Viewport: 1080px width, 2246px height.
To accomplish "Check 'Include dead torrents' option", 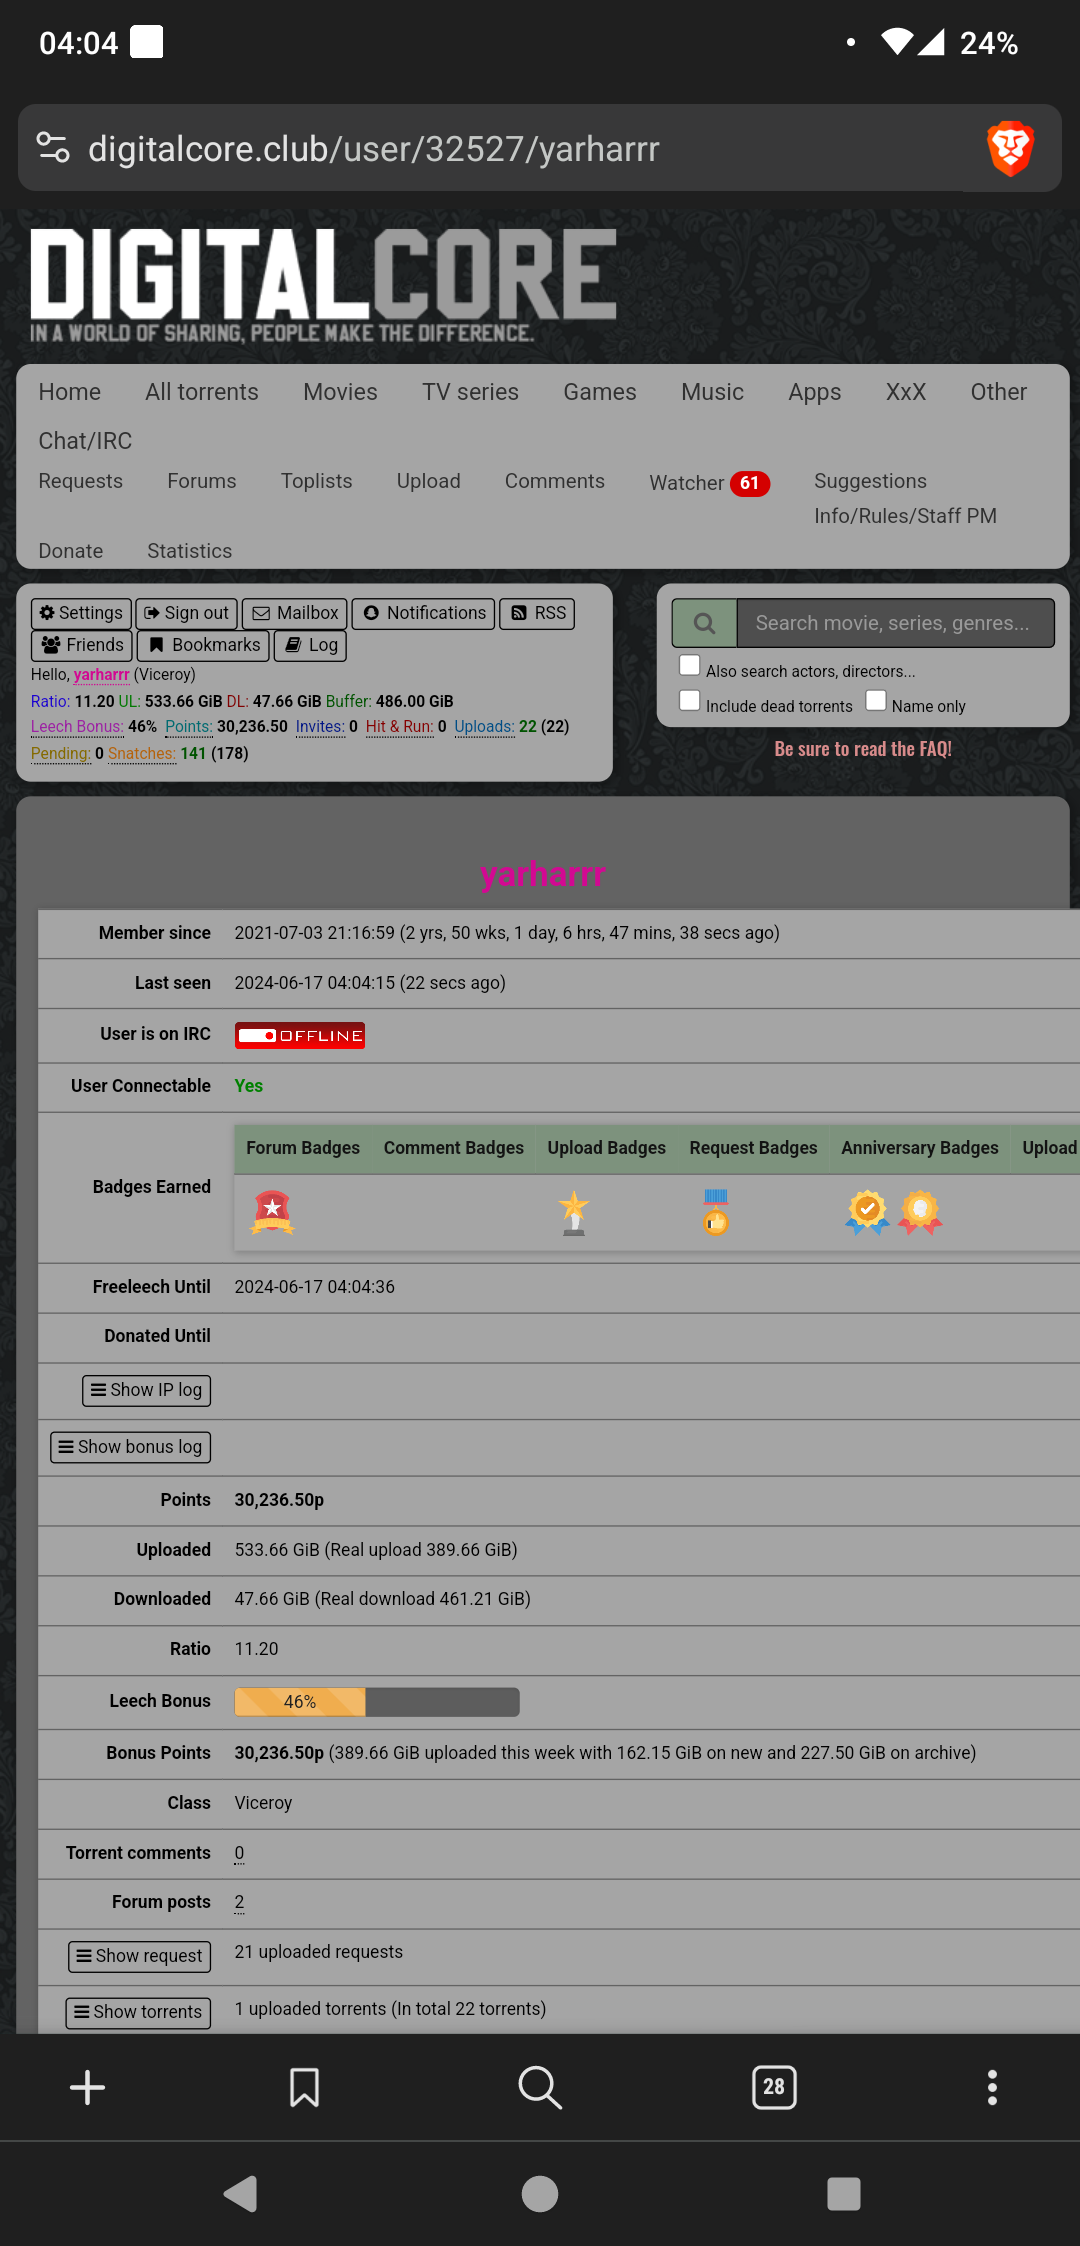I will [x=690, y=701].
